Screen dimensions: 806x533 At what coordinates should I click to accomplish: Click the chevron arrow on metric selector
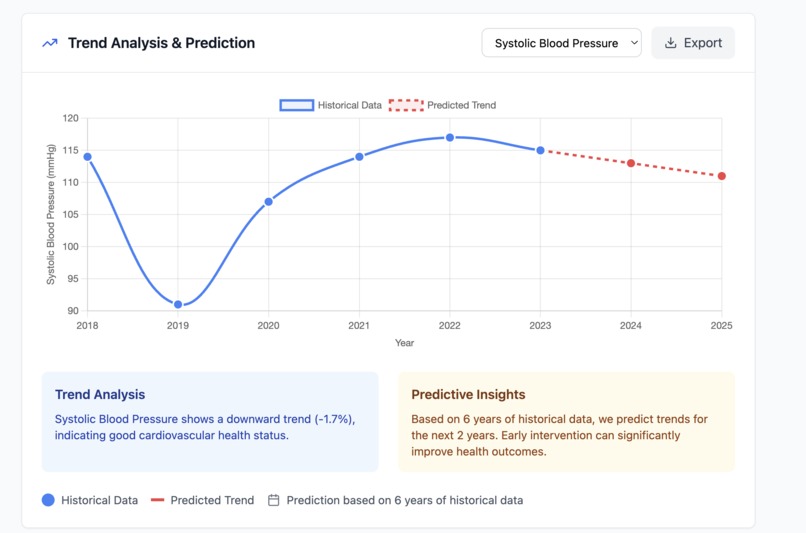[x=634, y=43]
